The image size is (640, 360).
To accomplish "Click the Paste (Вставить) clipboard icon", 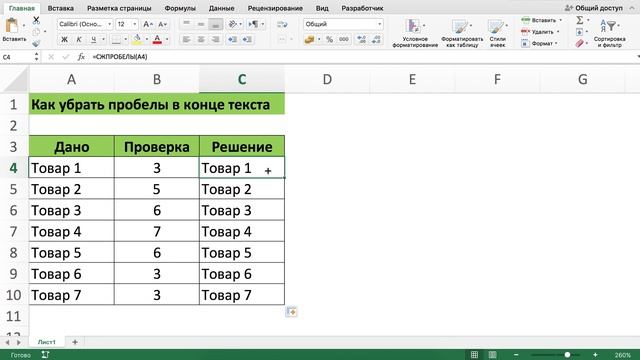I will (x=12, y=26).
